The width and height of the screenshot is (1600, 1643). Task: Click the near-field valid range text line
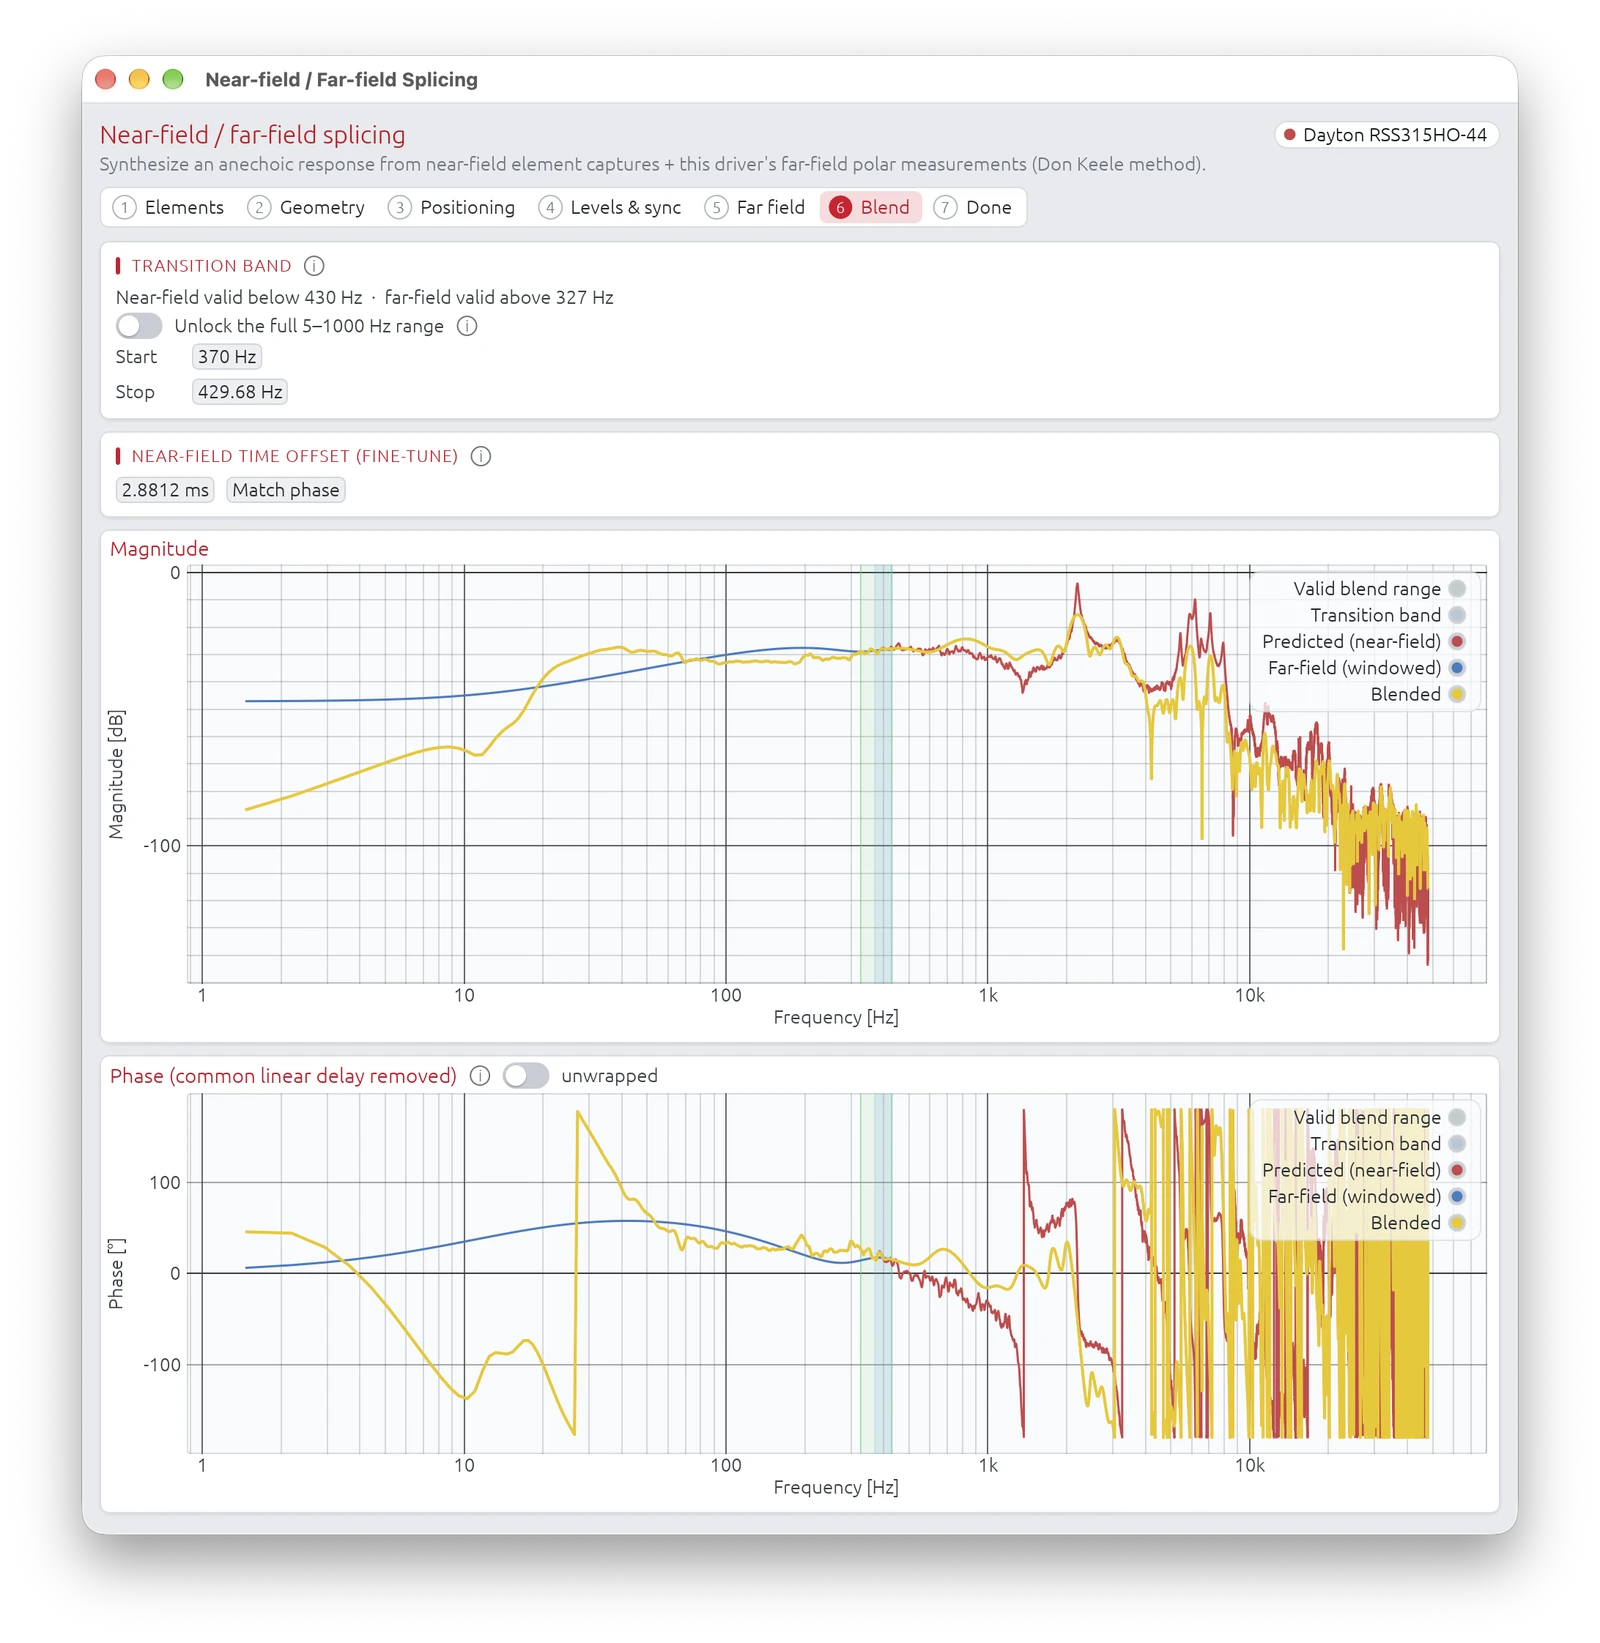point(364,297)
